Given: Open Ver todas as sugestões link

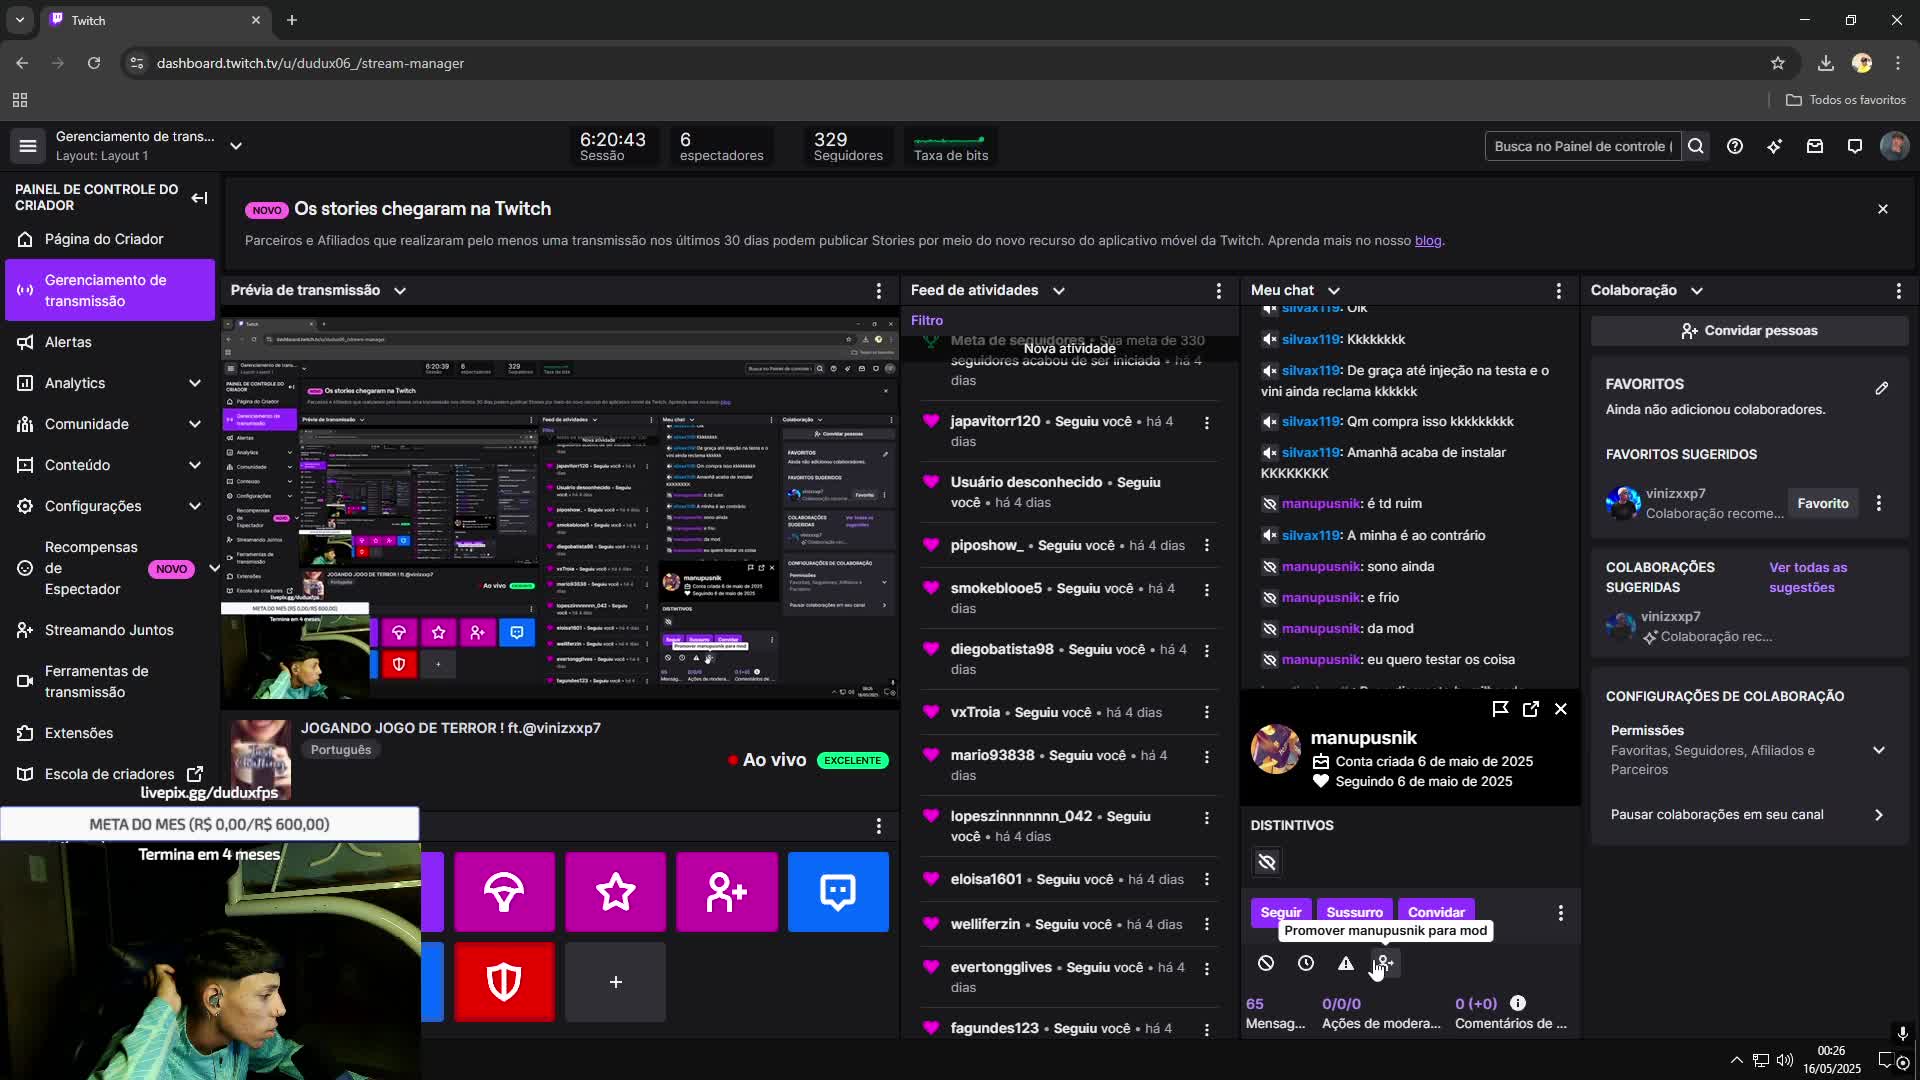Looking at the screenshot, I should [x=1808, y=577].
